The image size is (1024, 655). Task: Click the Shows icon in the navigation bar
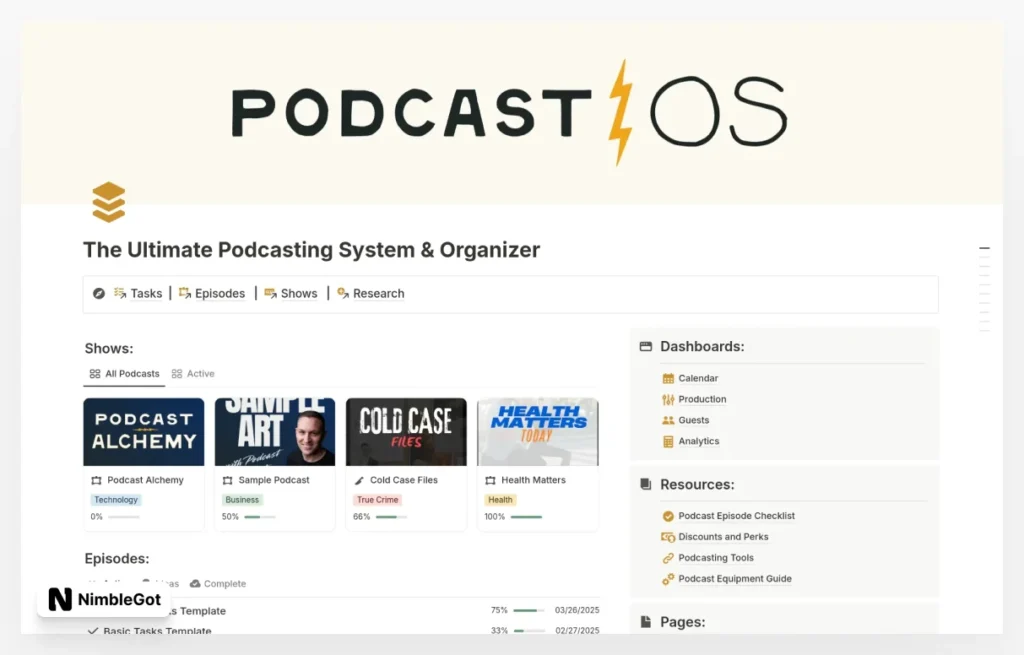270,293
